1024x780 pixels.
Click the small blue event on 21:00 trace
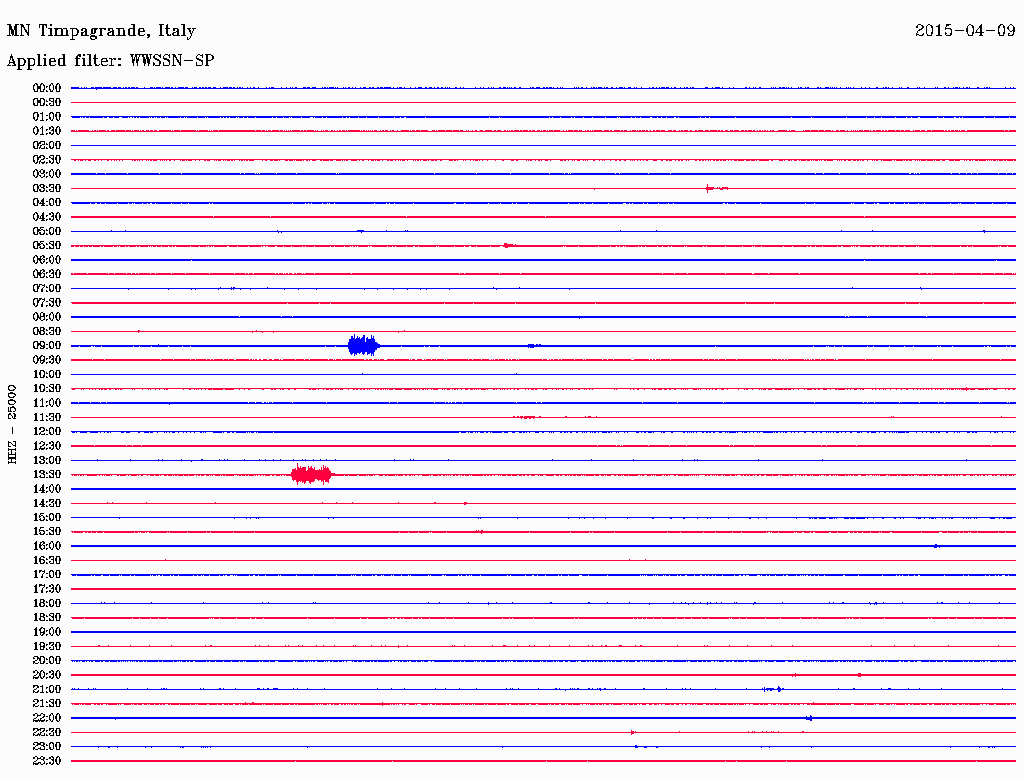[773, 689]
